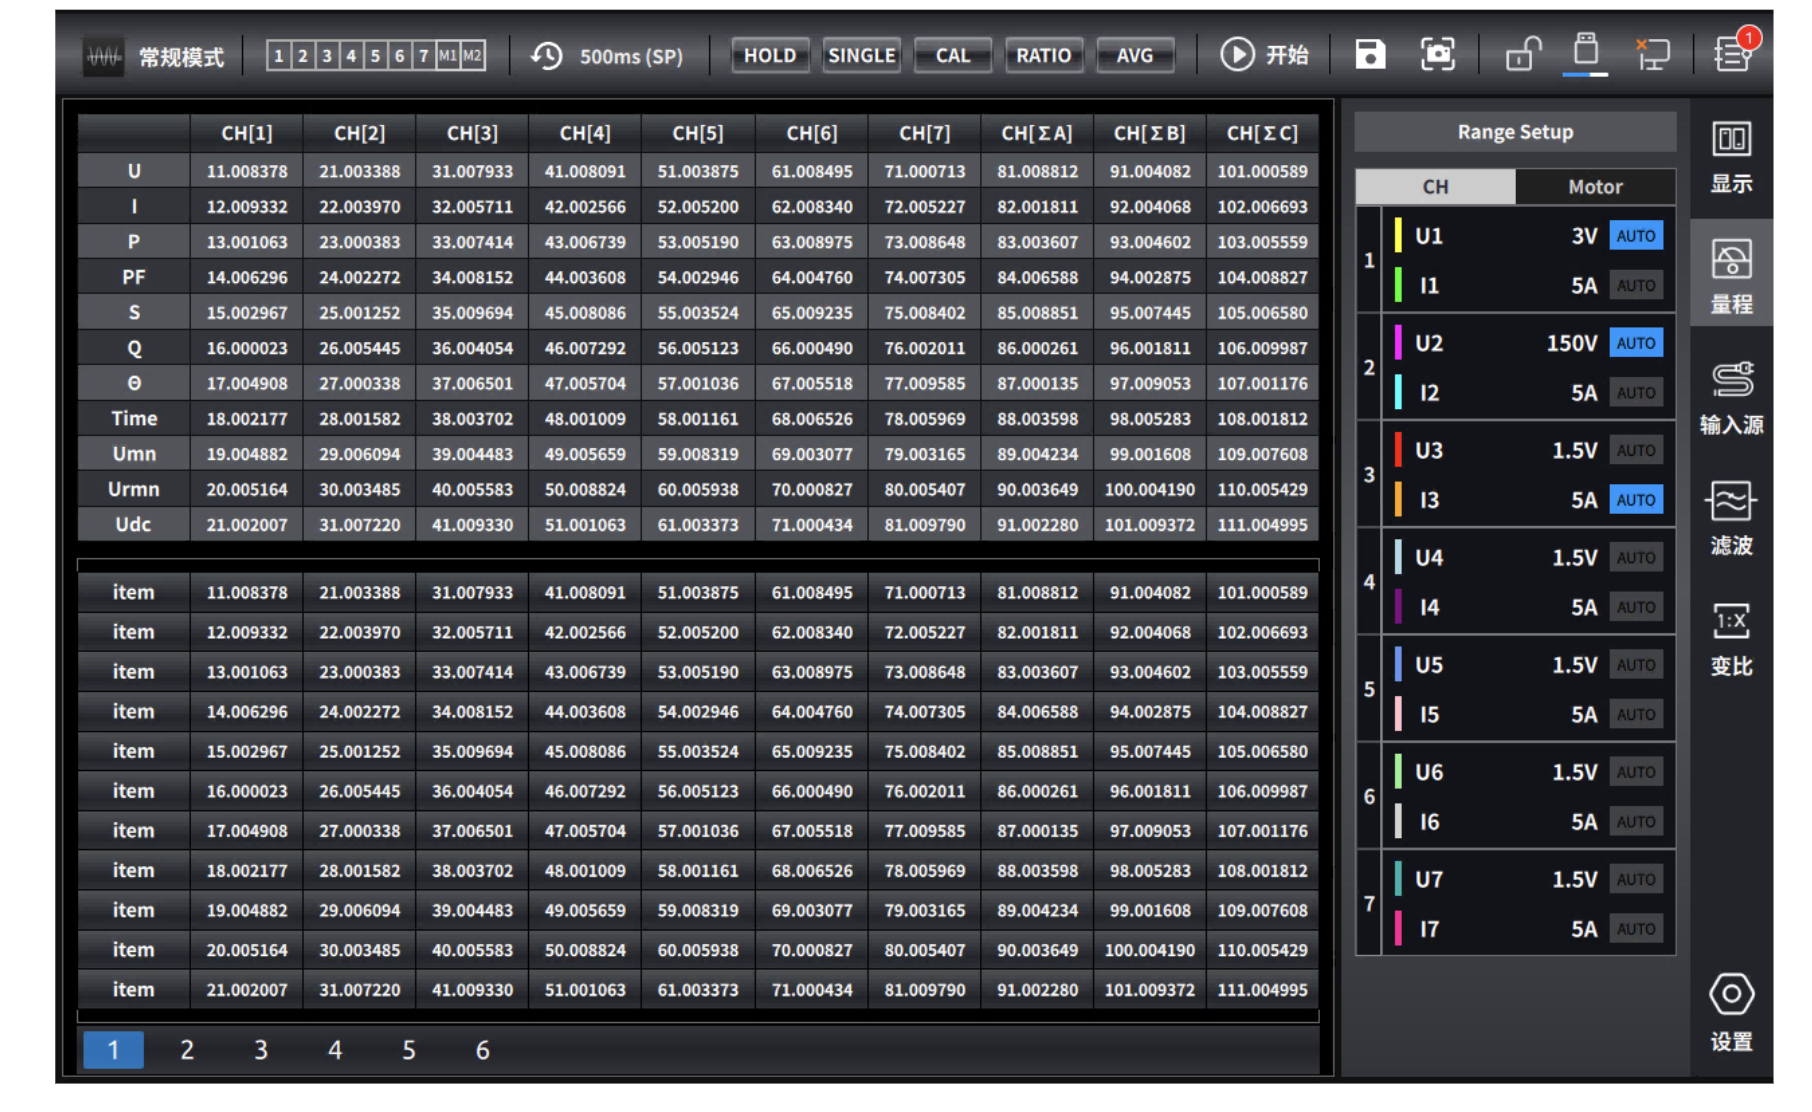The width and height of the screenshot is (1812, 1112).
Task: Click the CH[1] U value 11.008378
Action: click(x=247, y=171)
